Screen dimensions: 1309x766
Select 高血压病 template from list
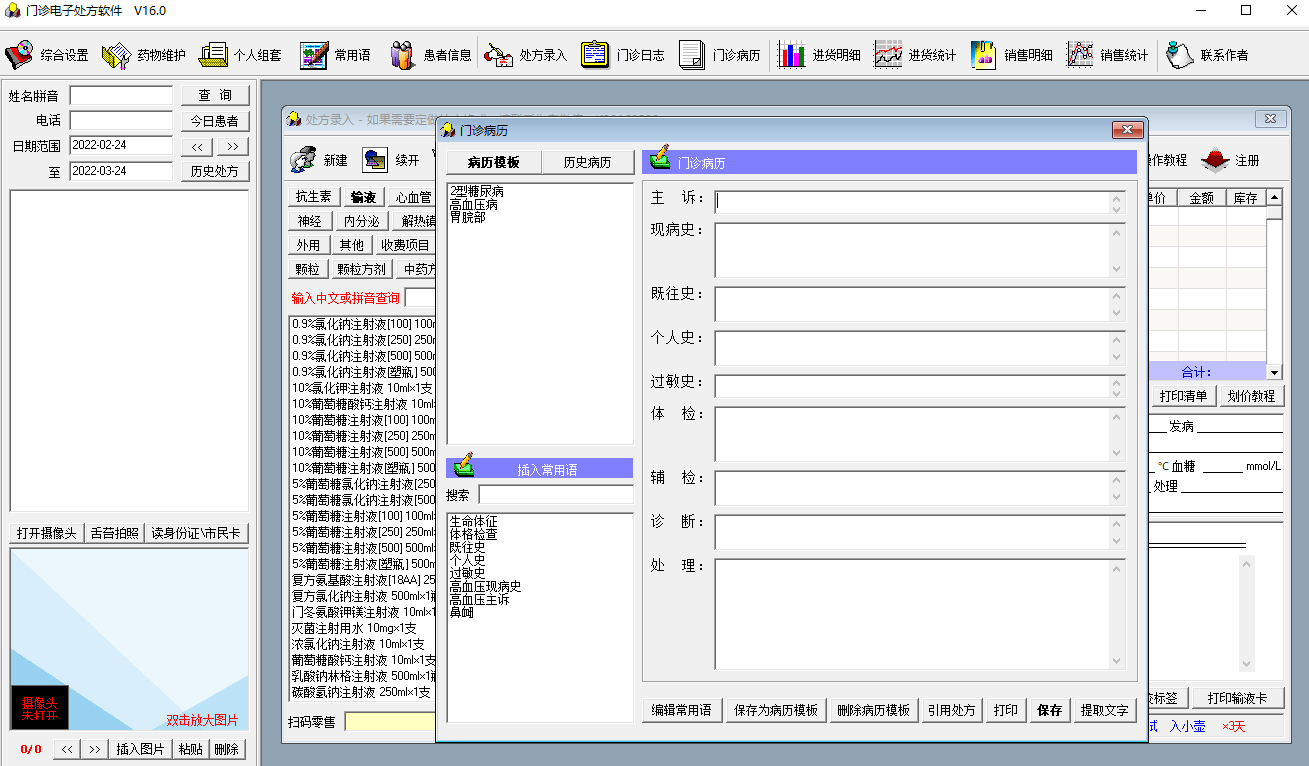click(x=474, y=204)
